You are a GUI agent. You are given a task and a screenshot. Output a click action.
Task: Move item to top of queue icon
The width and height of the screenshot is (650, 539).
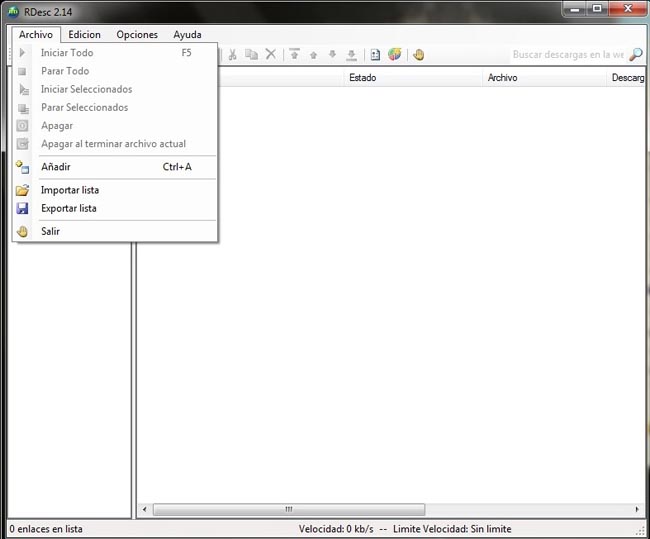(x=295, y=55)
